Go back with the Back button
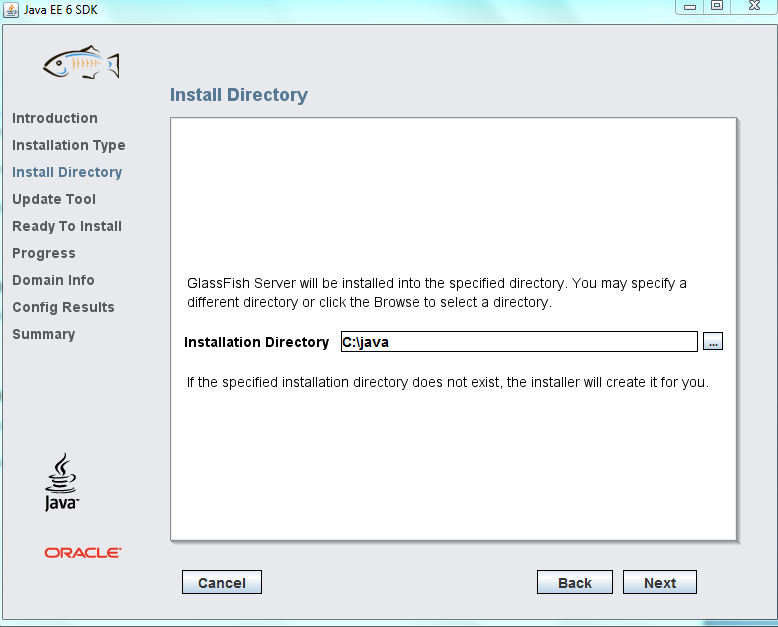The image size is (778, 627). pyautogui.click(x=575, y=582)
